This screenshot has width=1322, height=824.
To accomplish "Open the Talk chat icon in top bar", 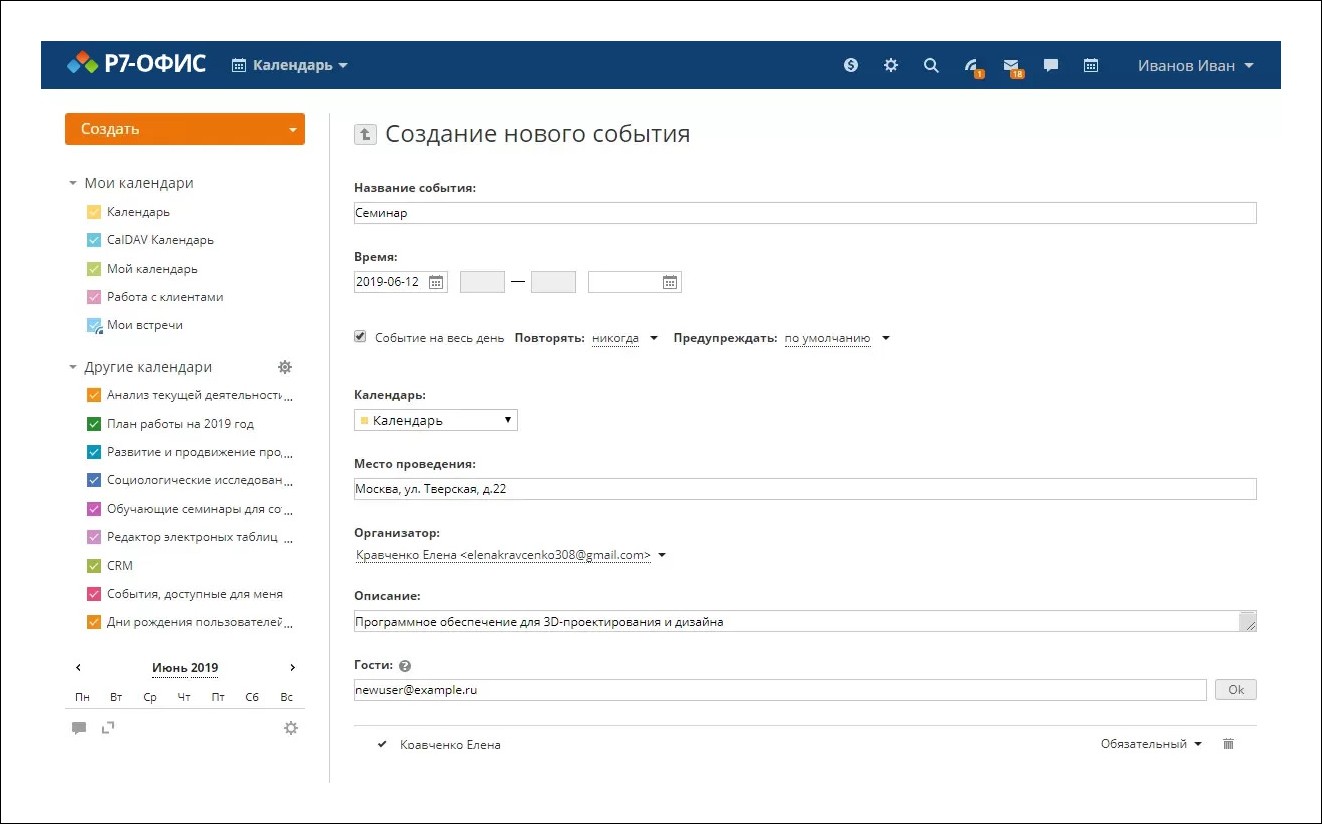I will click(x=1050, y=64).
